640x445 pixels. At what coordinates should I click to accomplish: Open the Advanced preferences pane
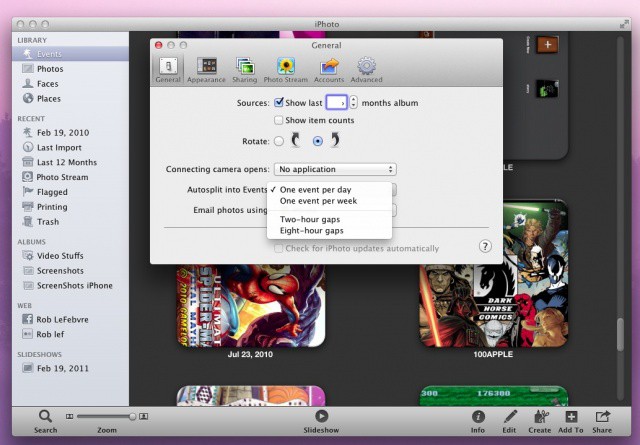366,71
